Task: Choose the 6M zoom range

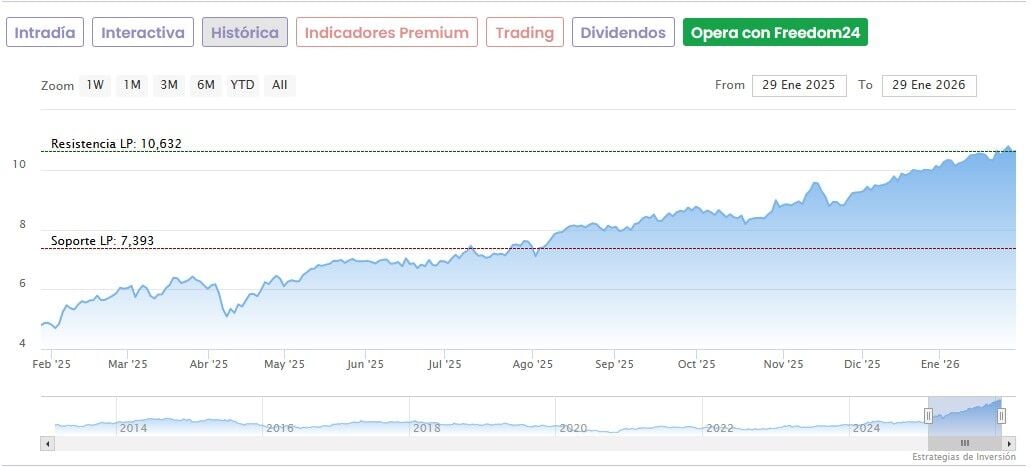Action: point(206,85)
